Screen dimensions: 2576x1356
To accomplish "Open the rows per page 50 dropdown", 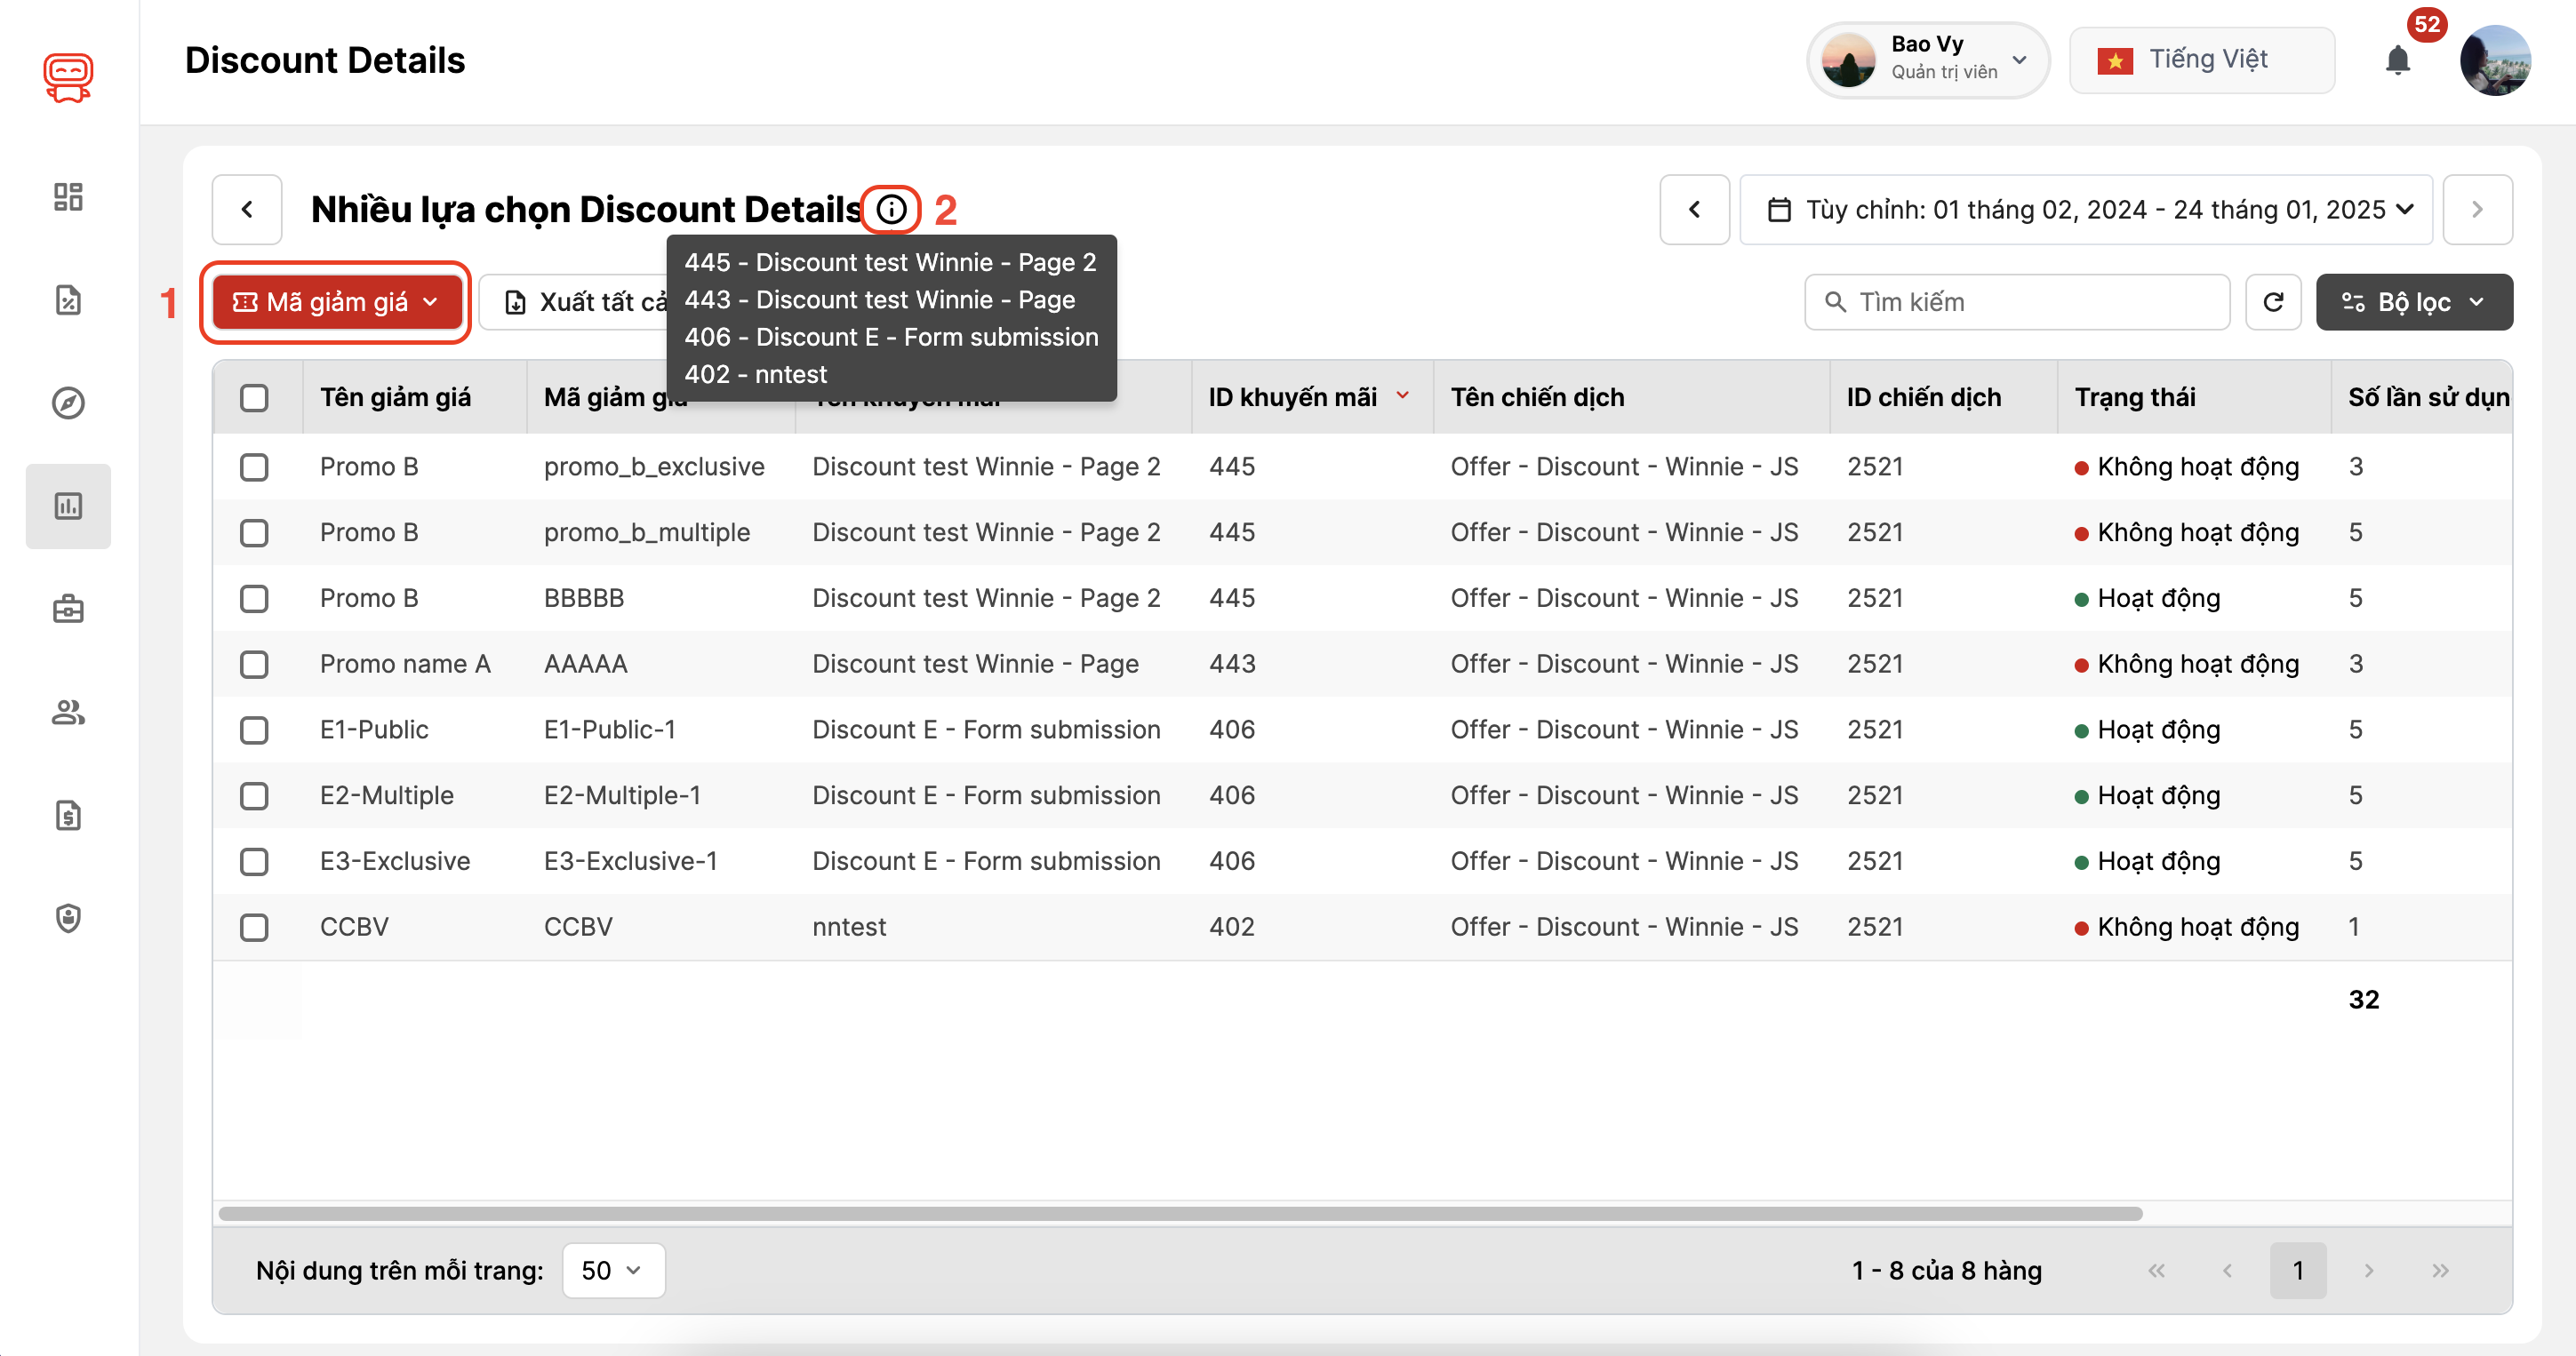I will coord(612,1270).
